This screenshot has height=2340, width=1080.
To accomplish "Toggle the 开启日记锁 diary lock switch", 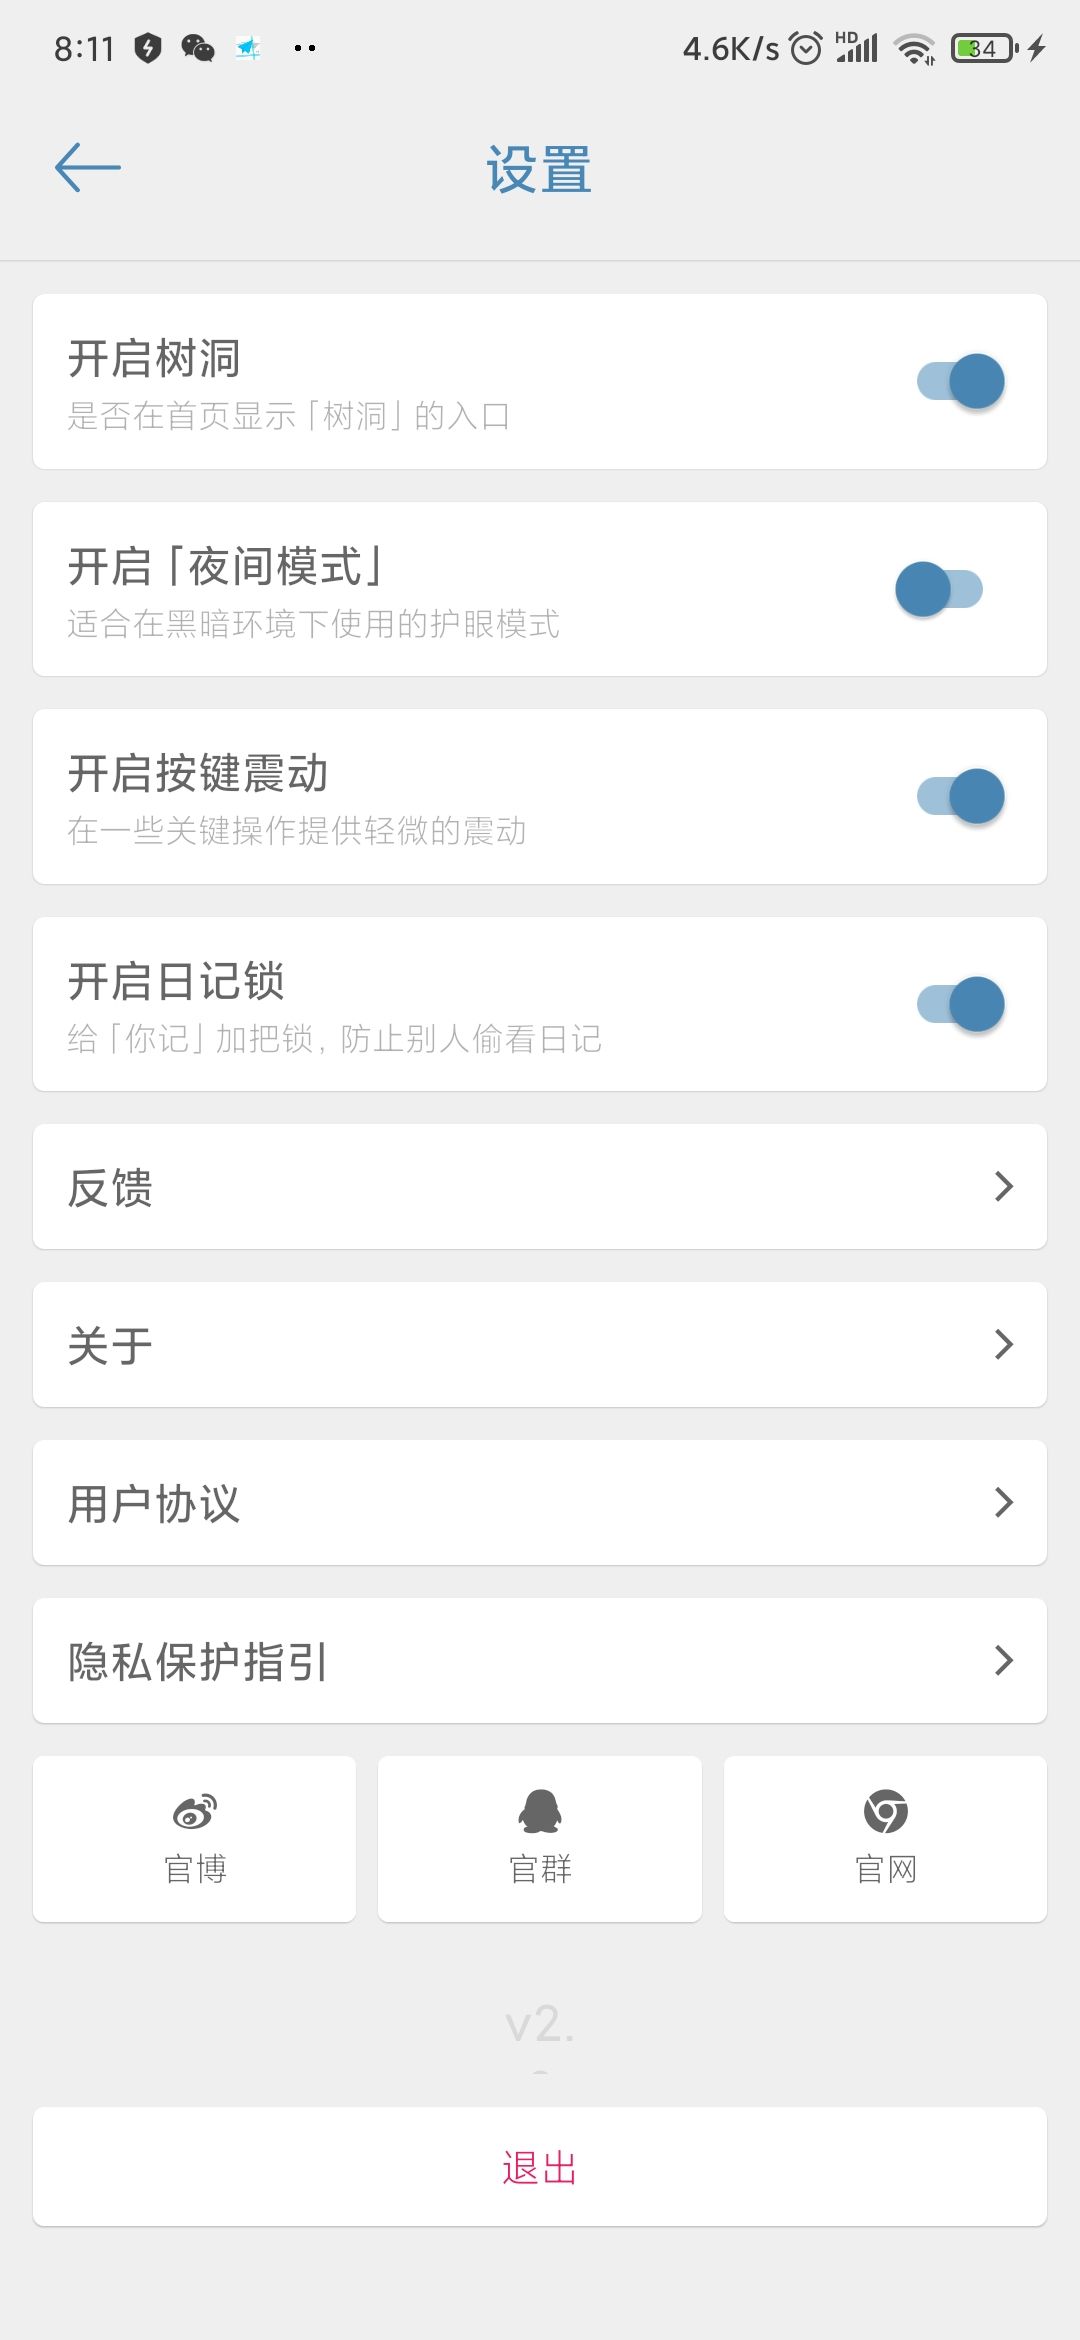I will (961, 1004).
